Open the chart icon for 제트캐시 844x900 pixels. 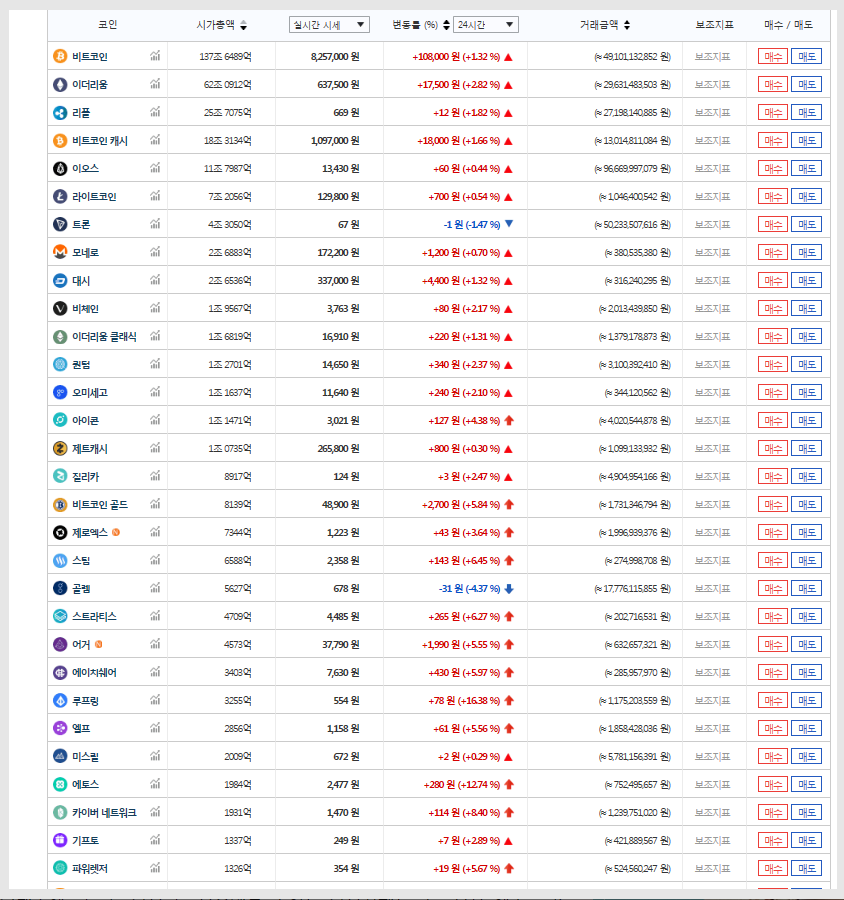[155, 448]
